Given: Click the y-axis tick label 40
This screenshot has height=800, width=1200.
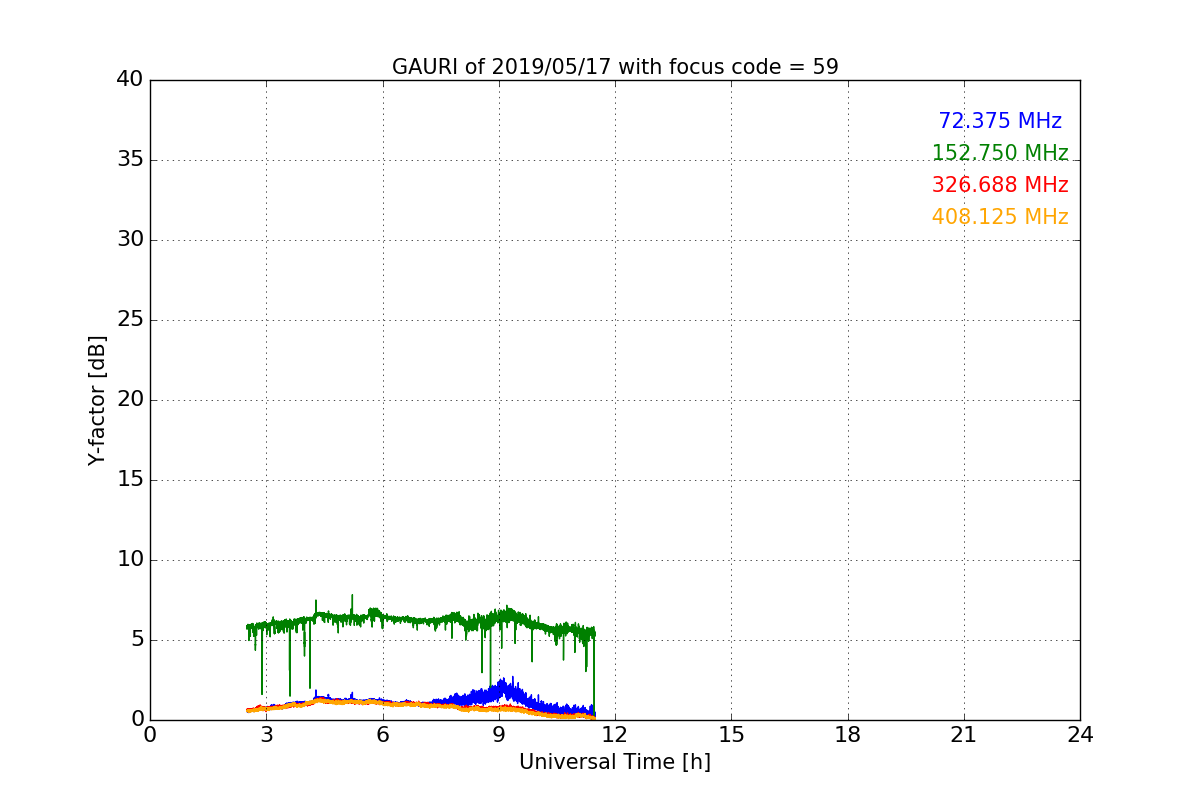Looking at the screenshot, I should pyautogui.click(x=130, y=80).
